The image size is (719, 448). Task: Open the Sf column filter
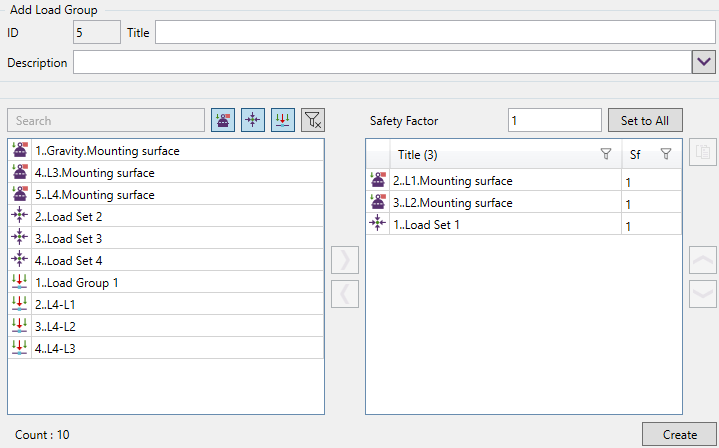(x=666, y=155)
